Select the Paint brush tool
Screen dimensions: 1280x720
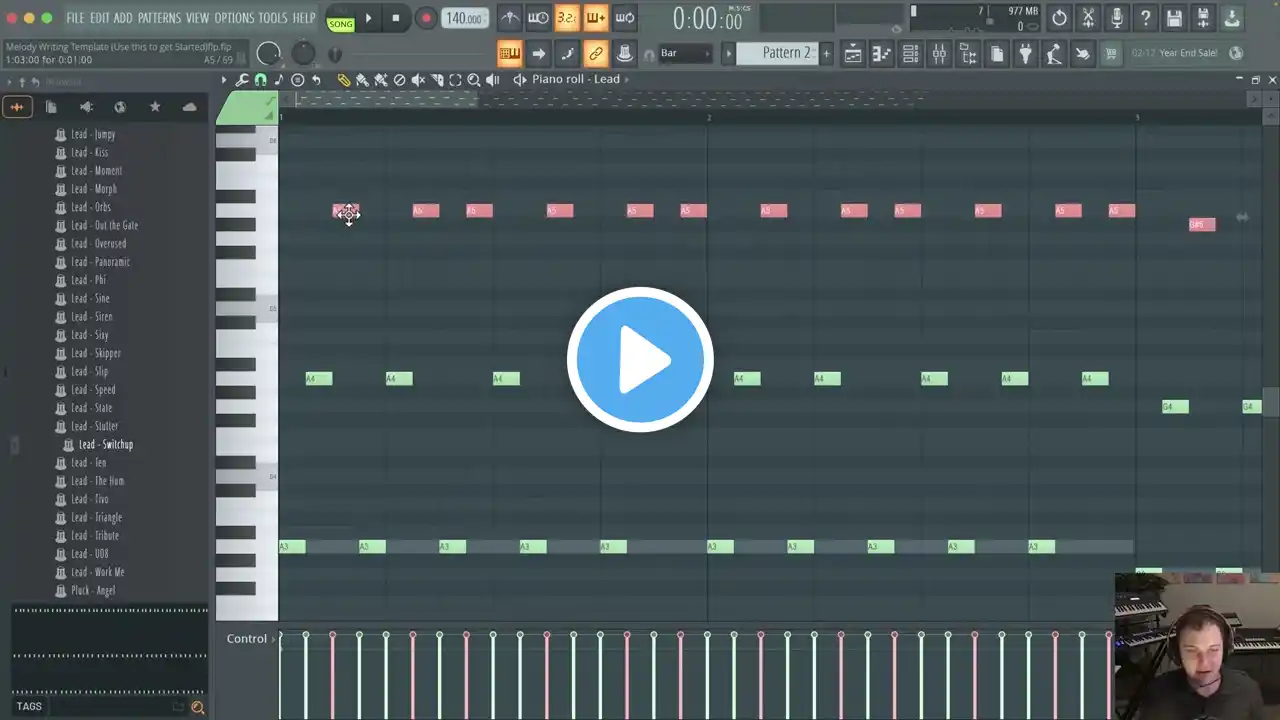coord(362,80)
